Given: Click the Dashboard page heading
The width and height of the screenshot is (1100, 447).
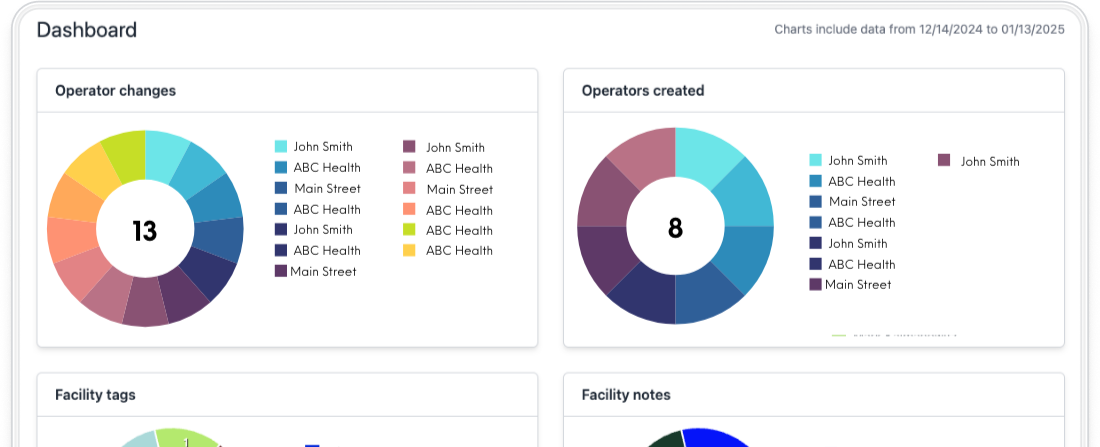Looking at the screenshot, I should (x=87, y=30).
